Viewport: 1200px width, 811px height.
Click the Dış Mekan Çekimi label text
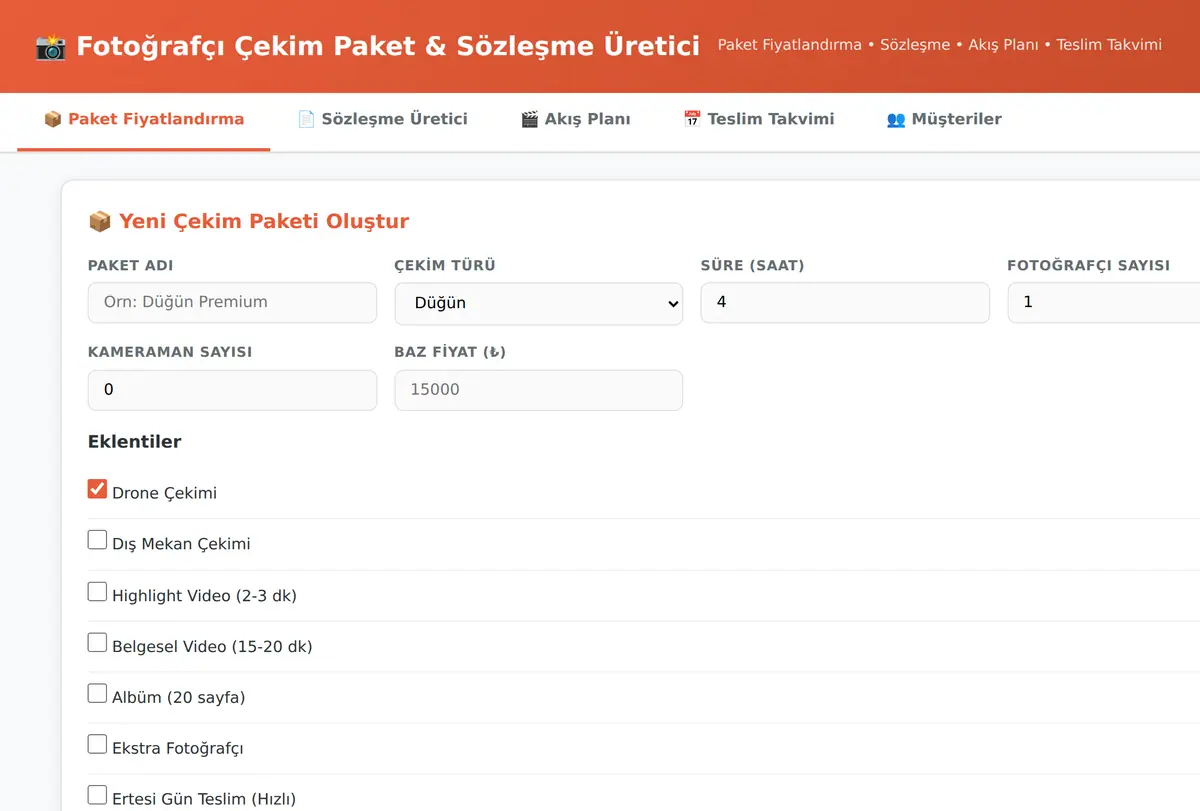[x=181, y=544]
